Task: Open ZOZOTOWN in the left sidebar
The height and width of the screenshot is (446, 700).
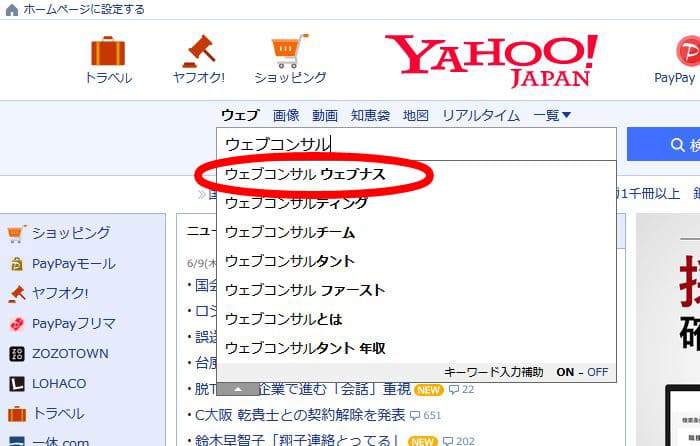Action: point(70,354)
